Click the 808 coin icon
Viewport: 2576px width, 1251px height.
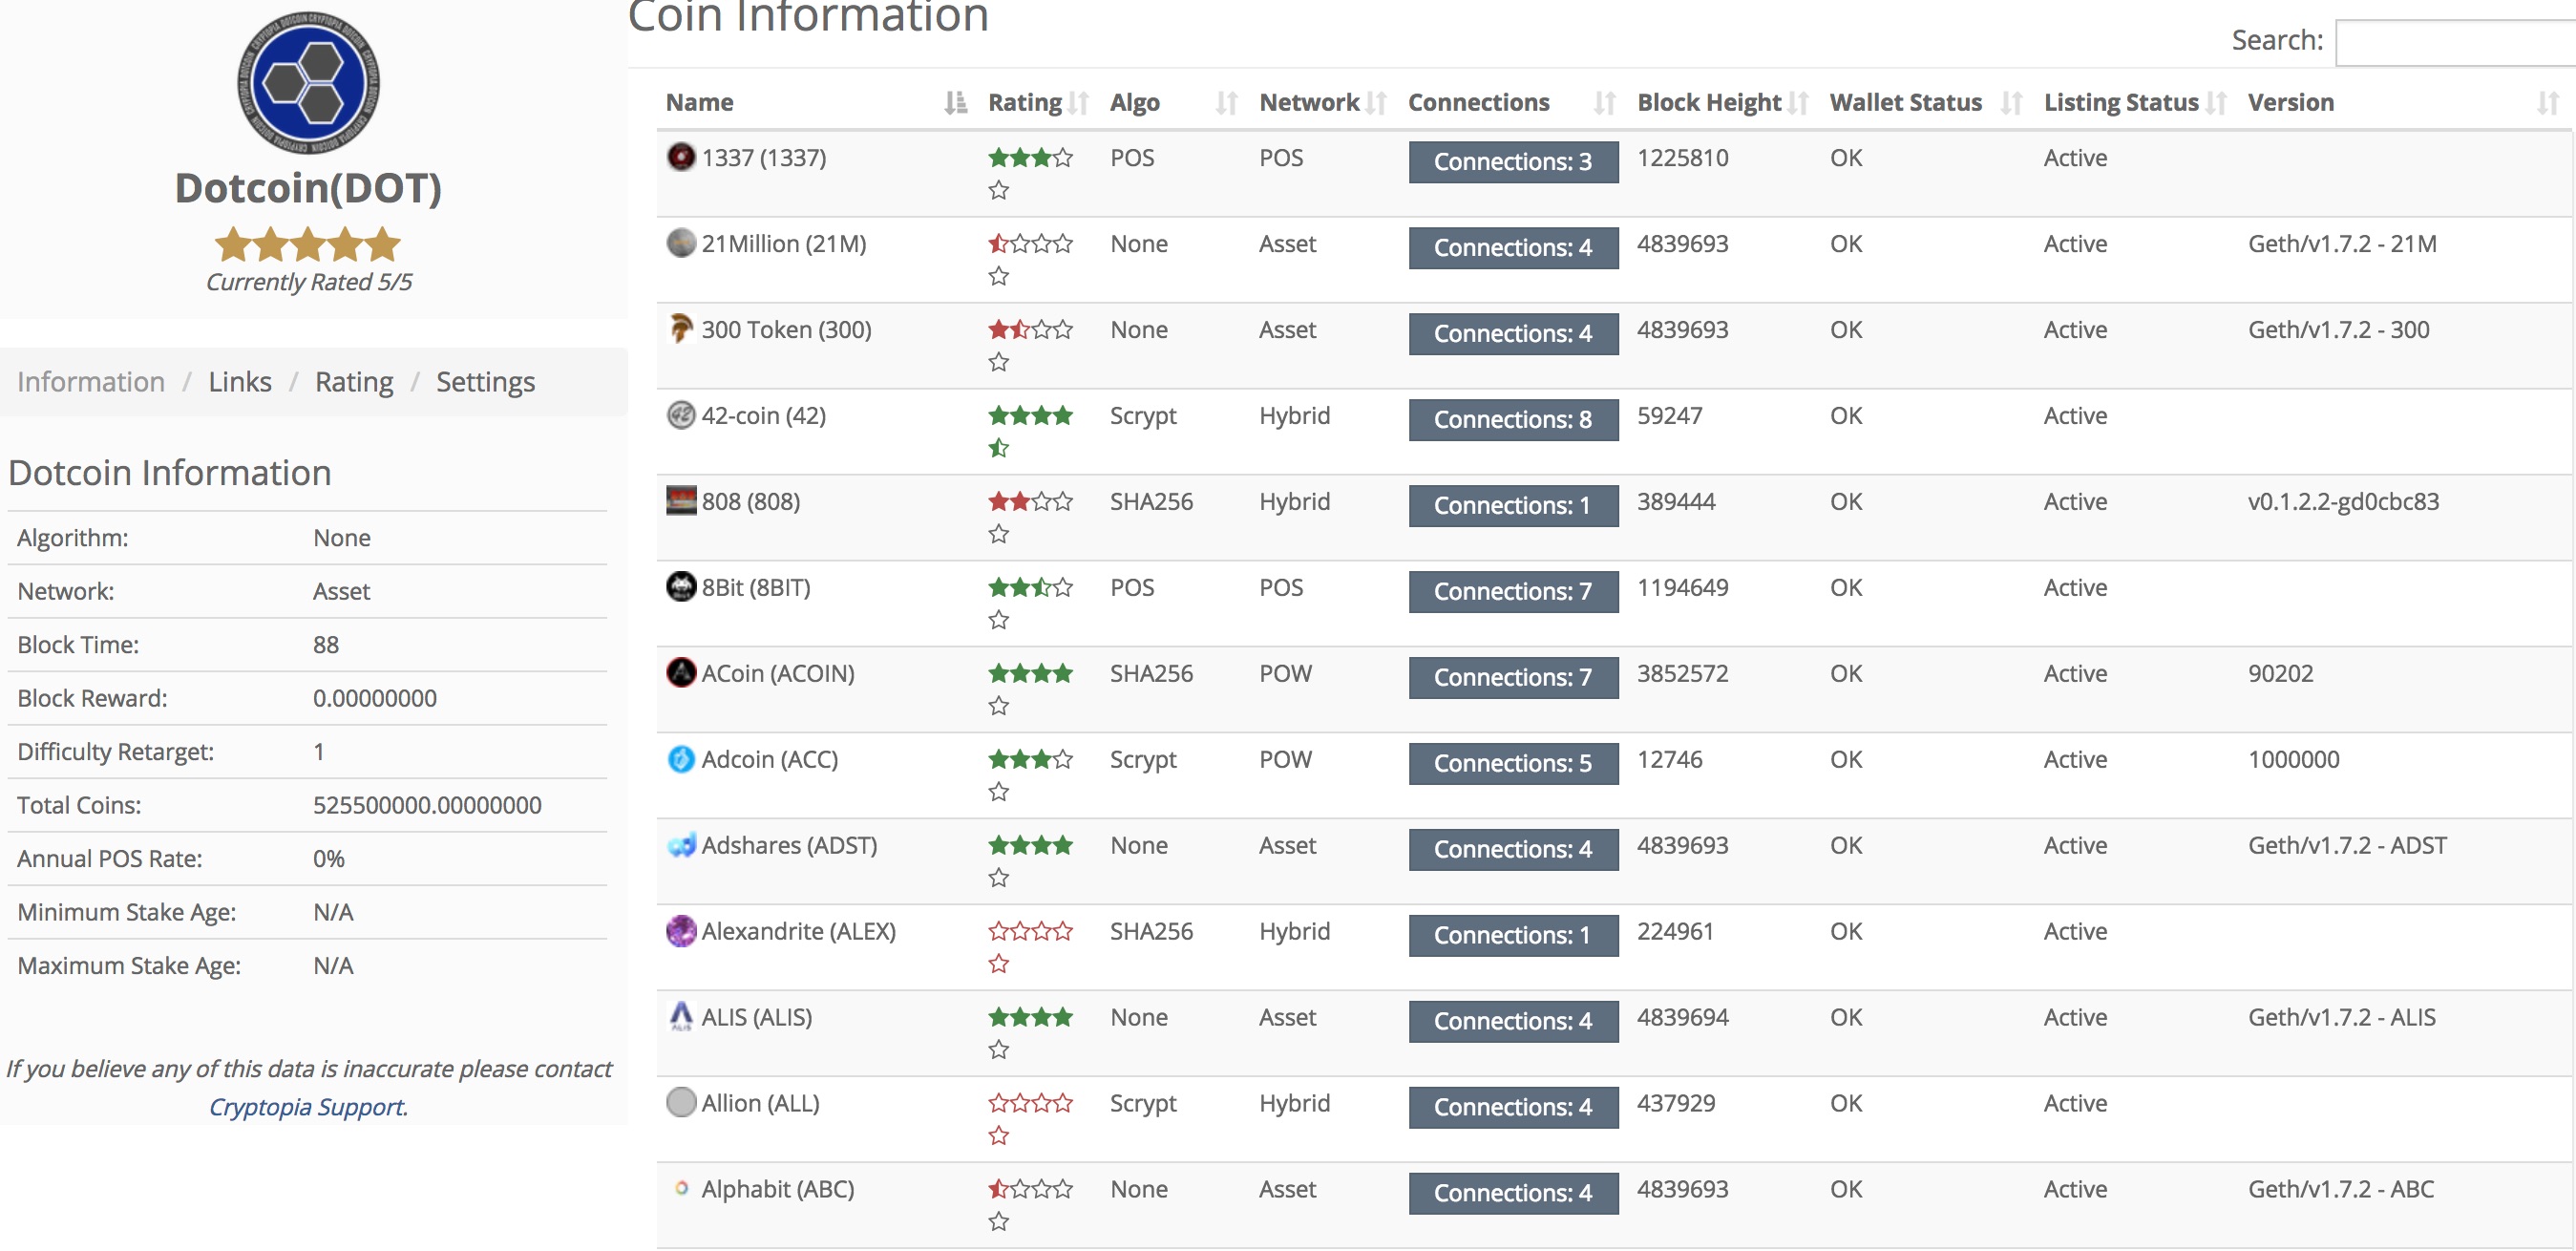(681, 500)
